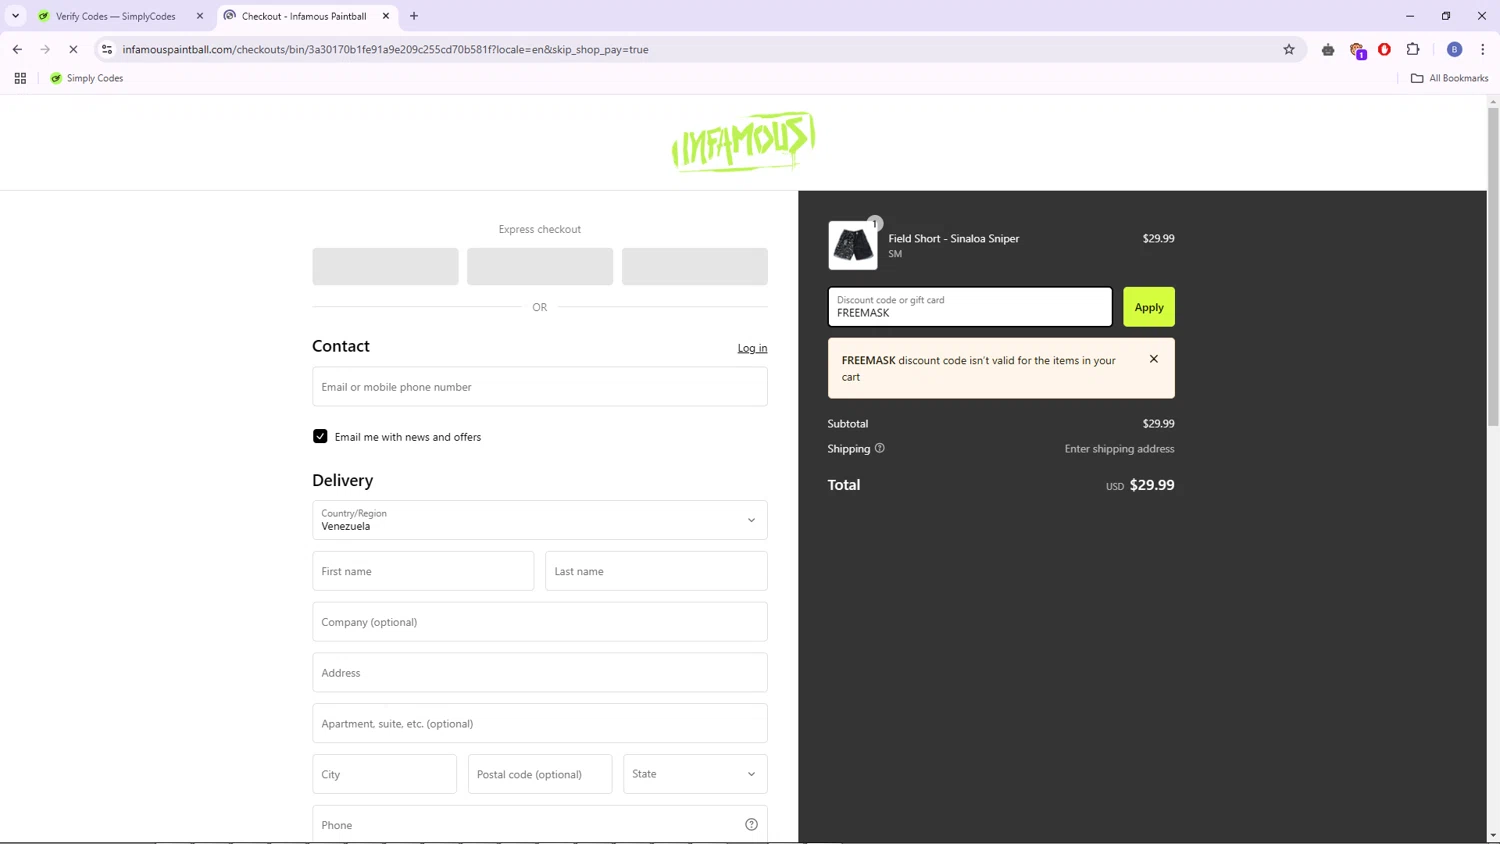The width and height of the screenshot is (1500, 844).
Task: Open the apps grid in the bookmarks bar
Action: (20, 78)
